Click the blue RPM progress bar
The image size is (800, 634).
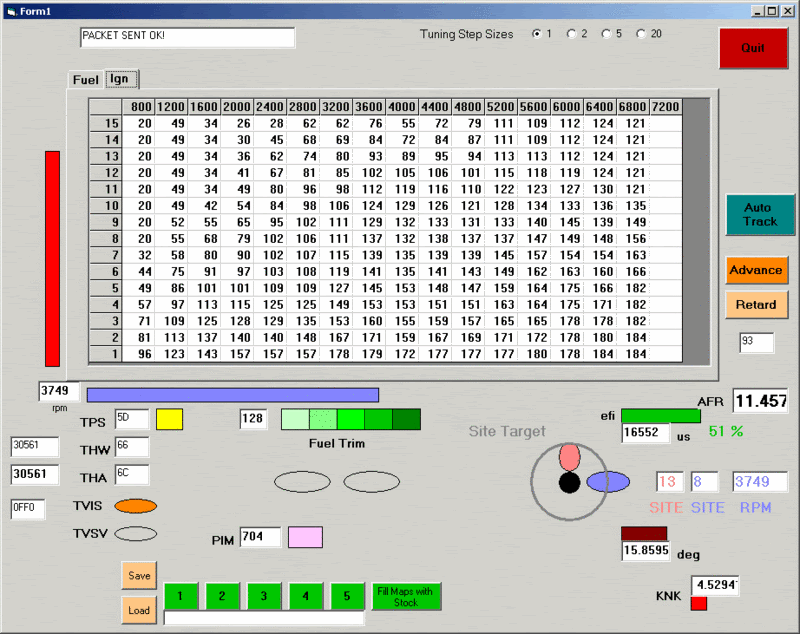(233, 395)
